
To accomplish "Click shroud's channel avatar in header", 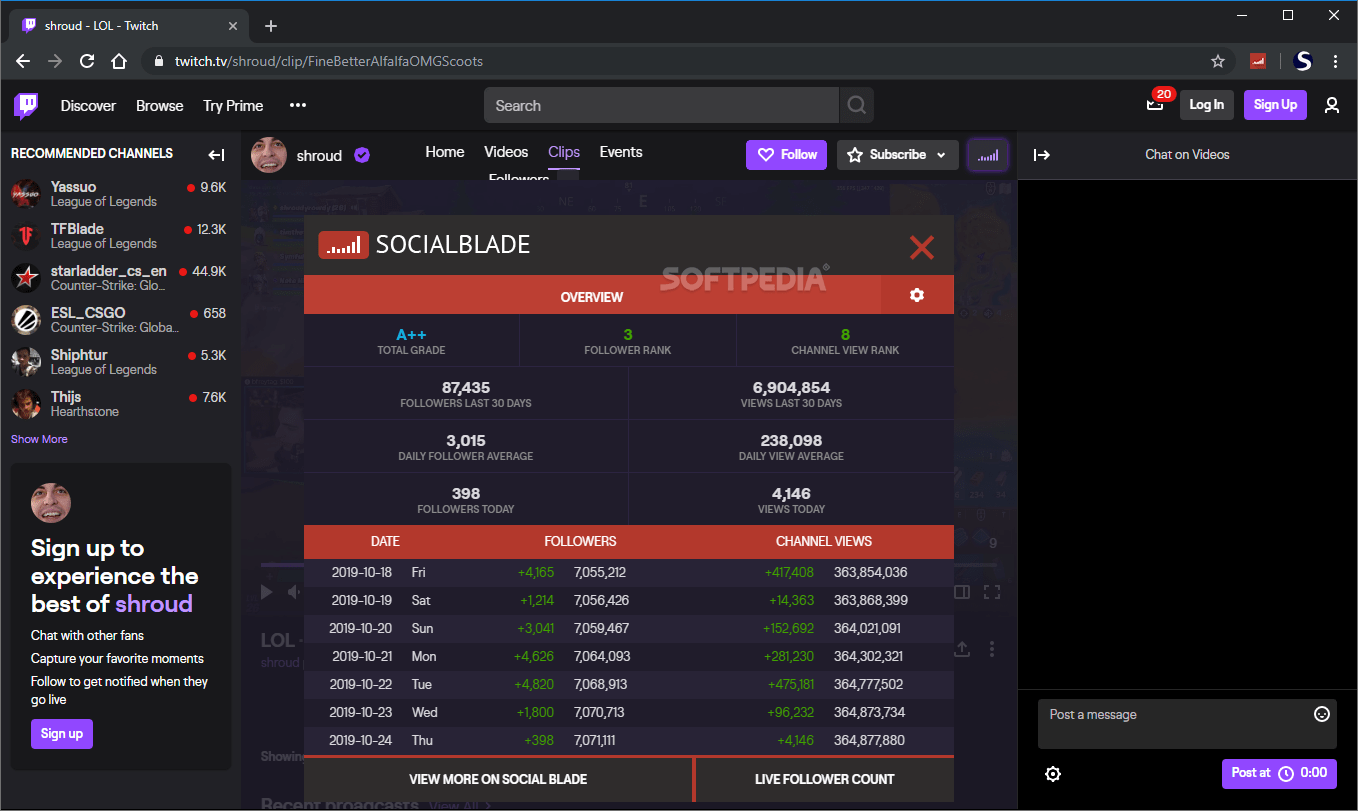I will coord(269,155).
